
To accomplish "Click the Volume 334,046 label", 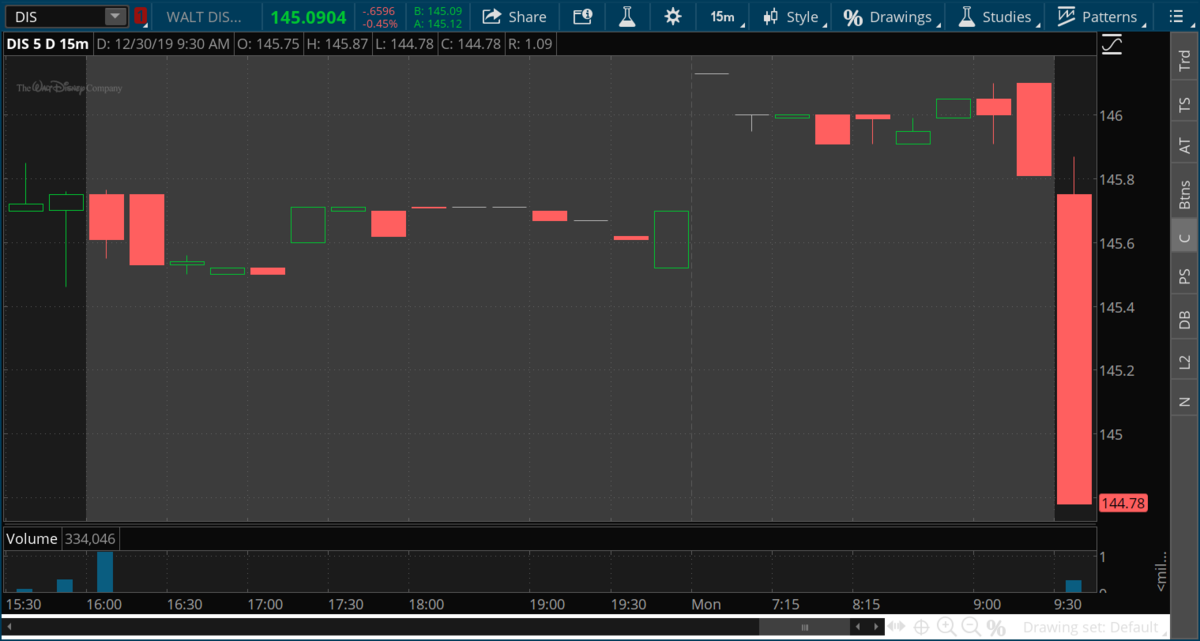I will (60, 539).
